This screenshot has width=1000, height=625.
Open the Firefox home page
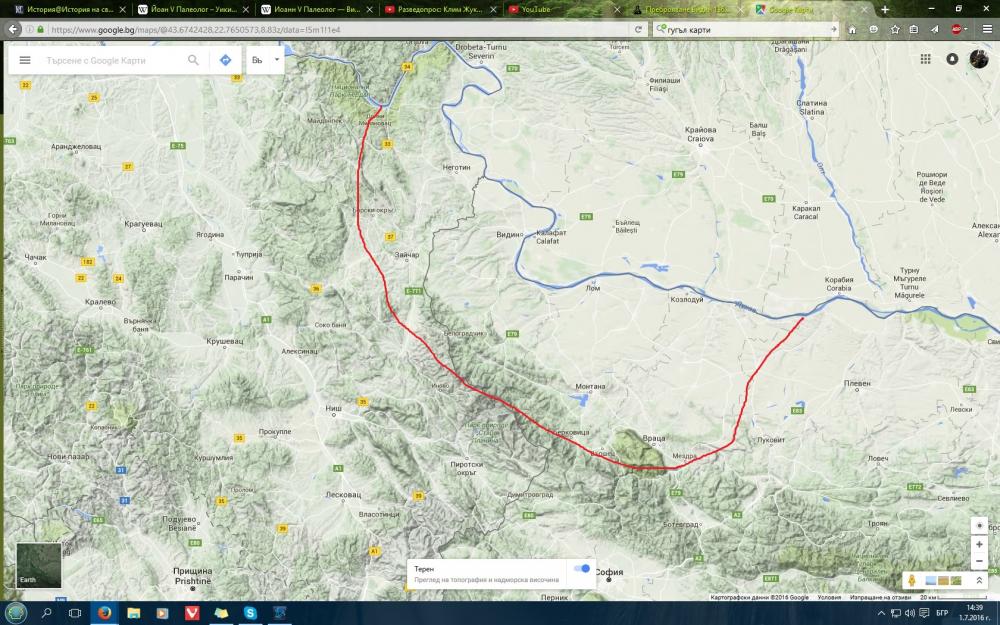point(852,29)
